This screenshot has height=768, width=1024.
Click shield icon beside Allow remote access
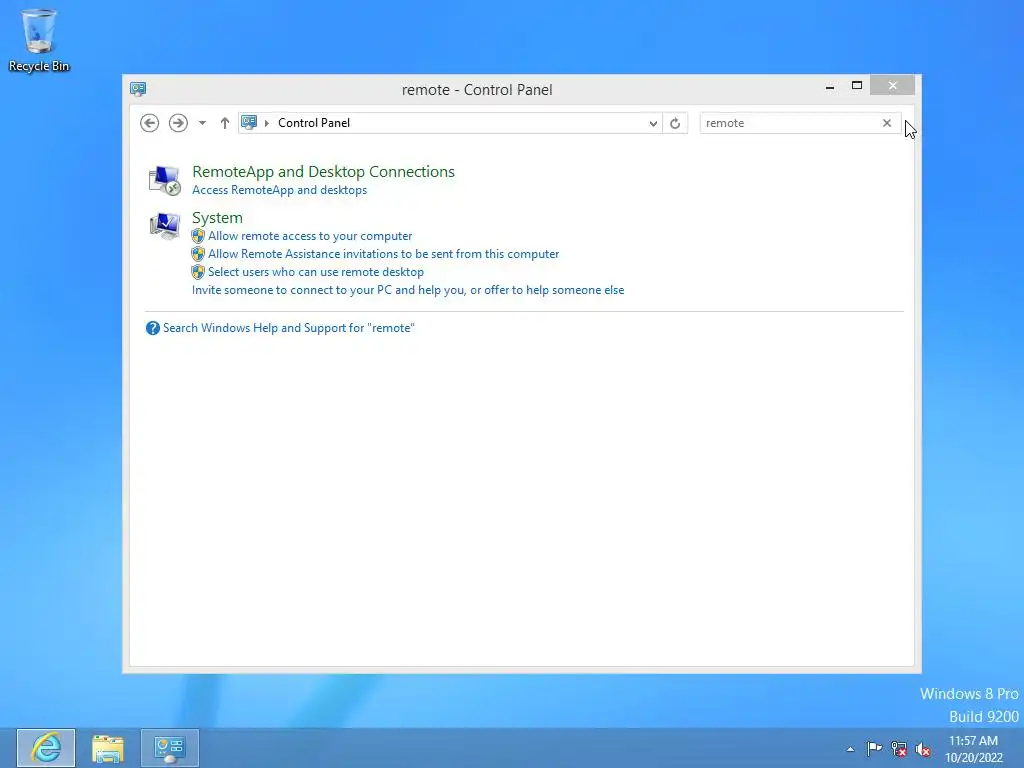(x=198, y=236)
